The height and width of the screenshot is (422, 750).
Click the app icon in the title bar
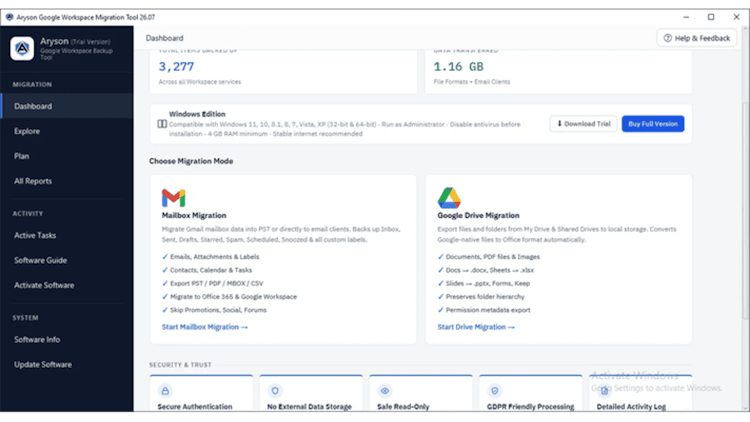[9, 17]
